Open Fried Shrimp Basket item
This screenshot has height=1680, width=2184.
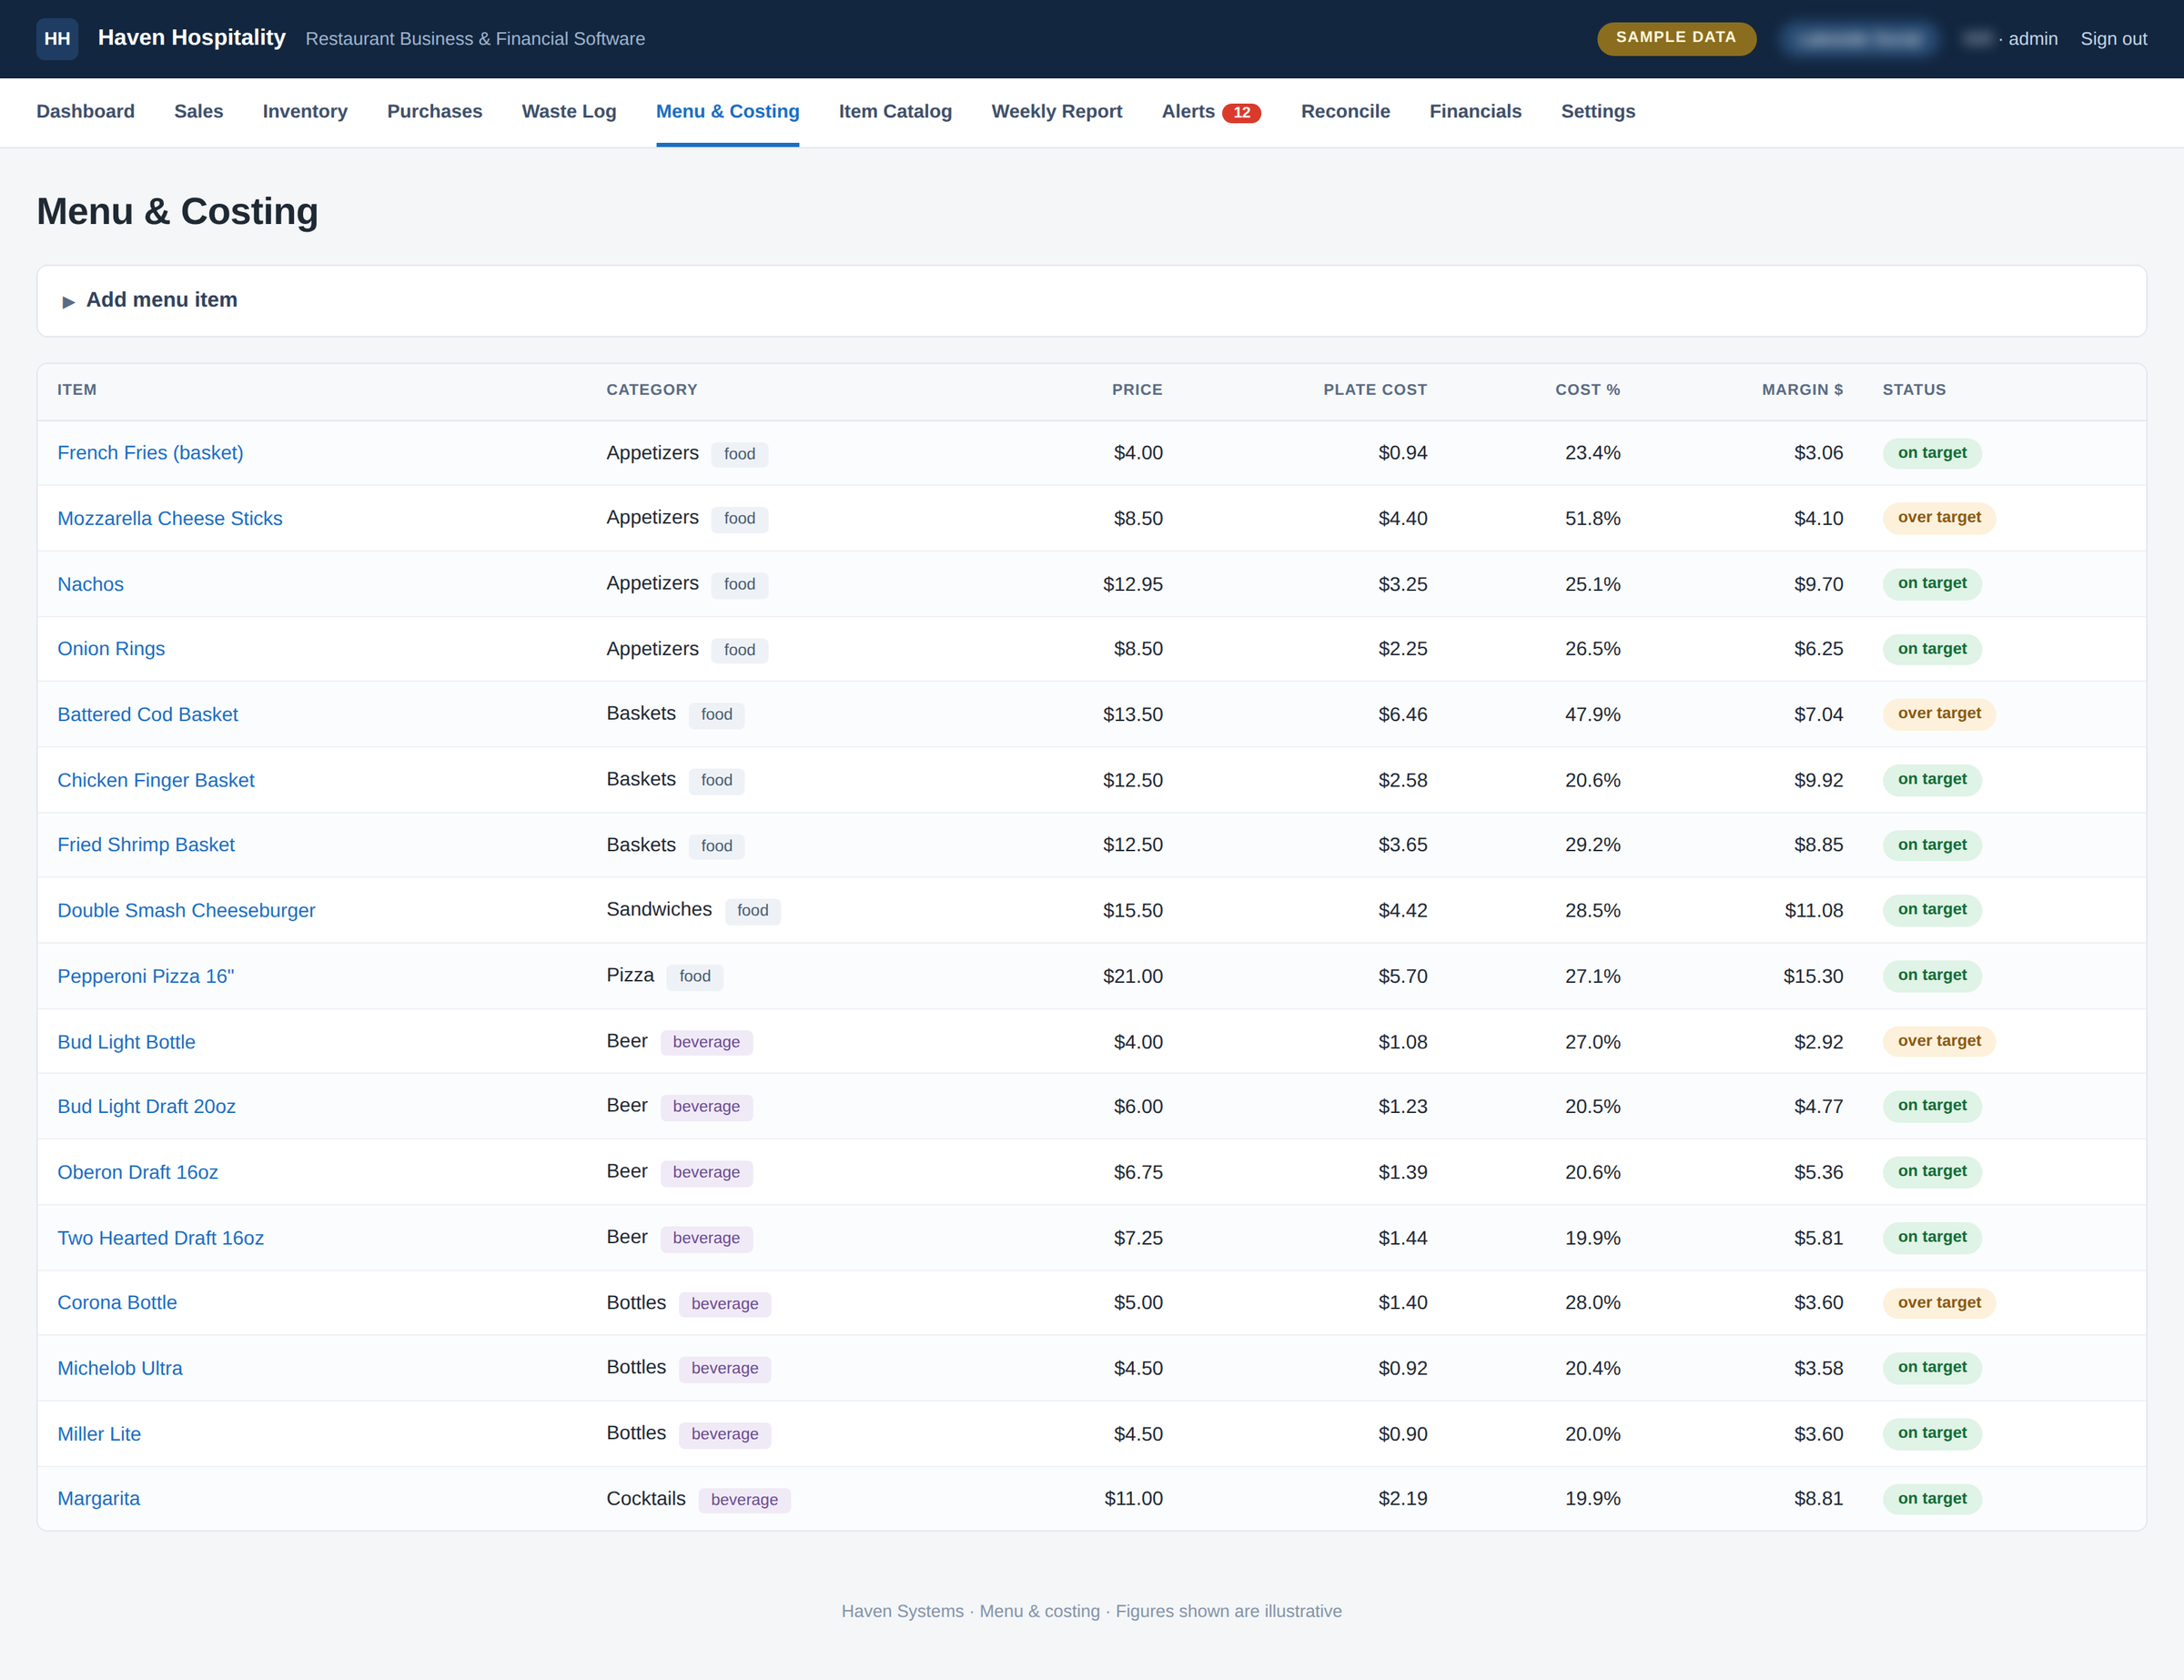click(146, 845)
